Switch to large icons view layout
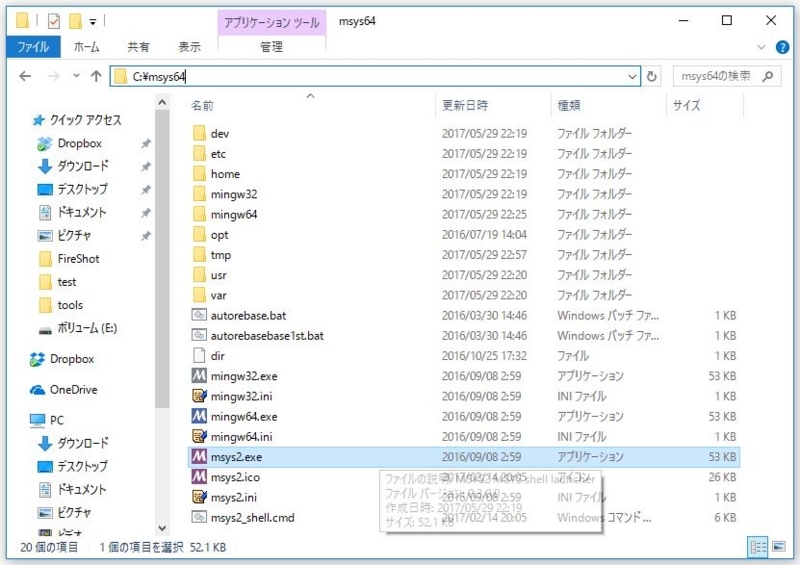The width and height of the screenshot is (800, 565). [779, 547]
